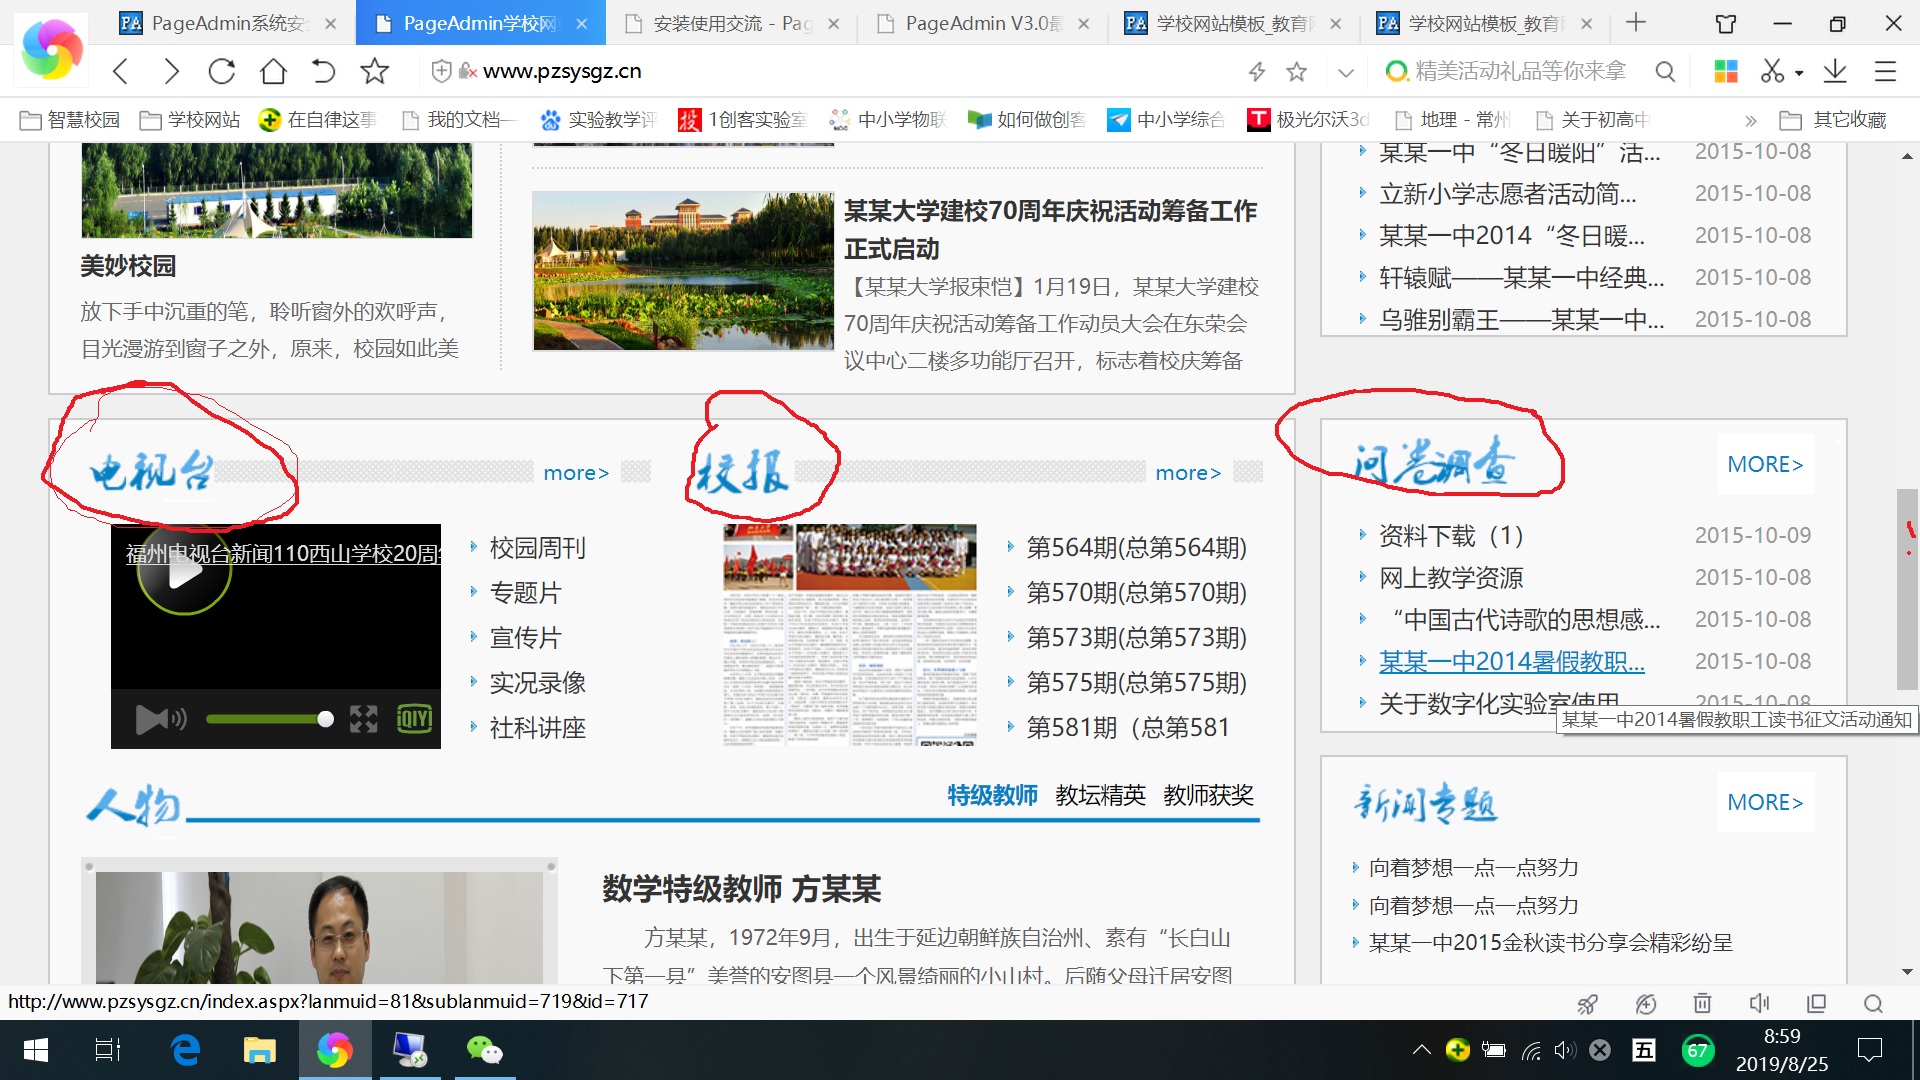The width and height of the screenshot is (1920, 1080).
Task: Open the 智慧校园 bookmarks folder
Action: pos(70,120)
